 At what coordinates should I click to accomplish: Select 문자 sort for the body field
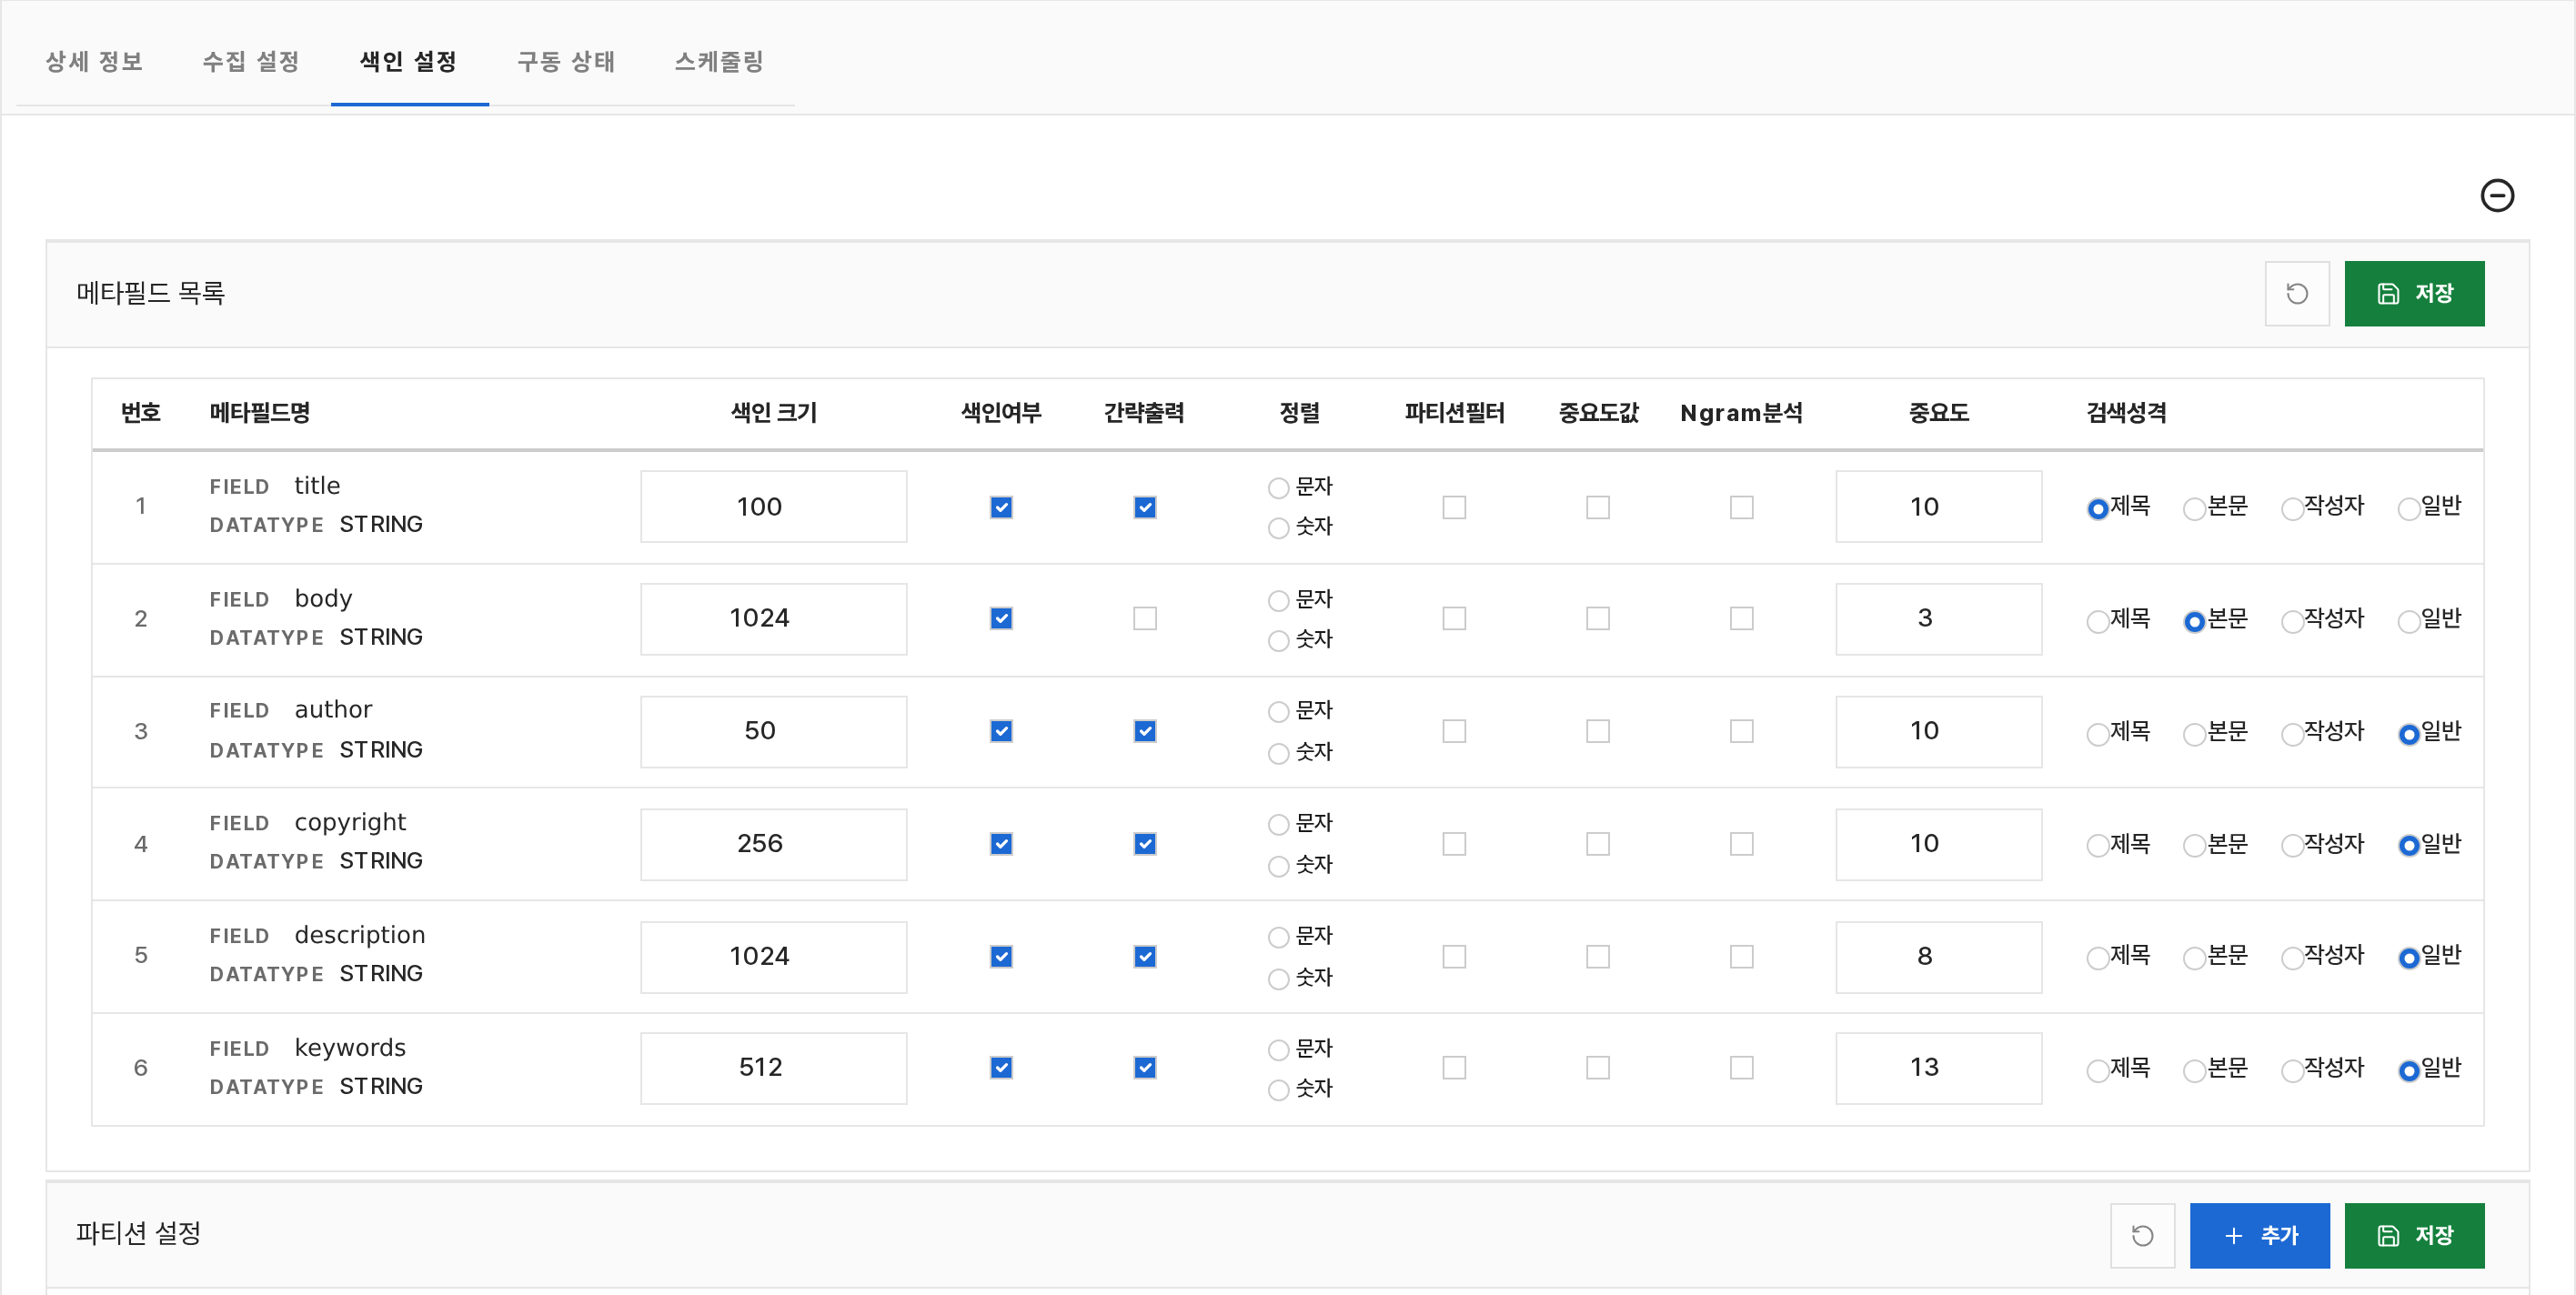click(1278, 601)
